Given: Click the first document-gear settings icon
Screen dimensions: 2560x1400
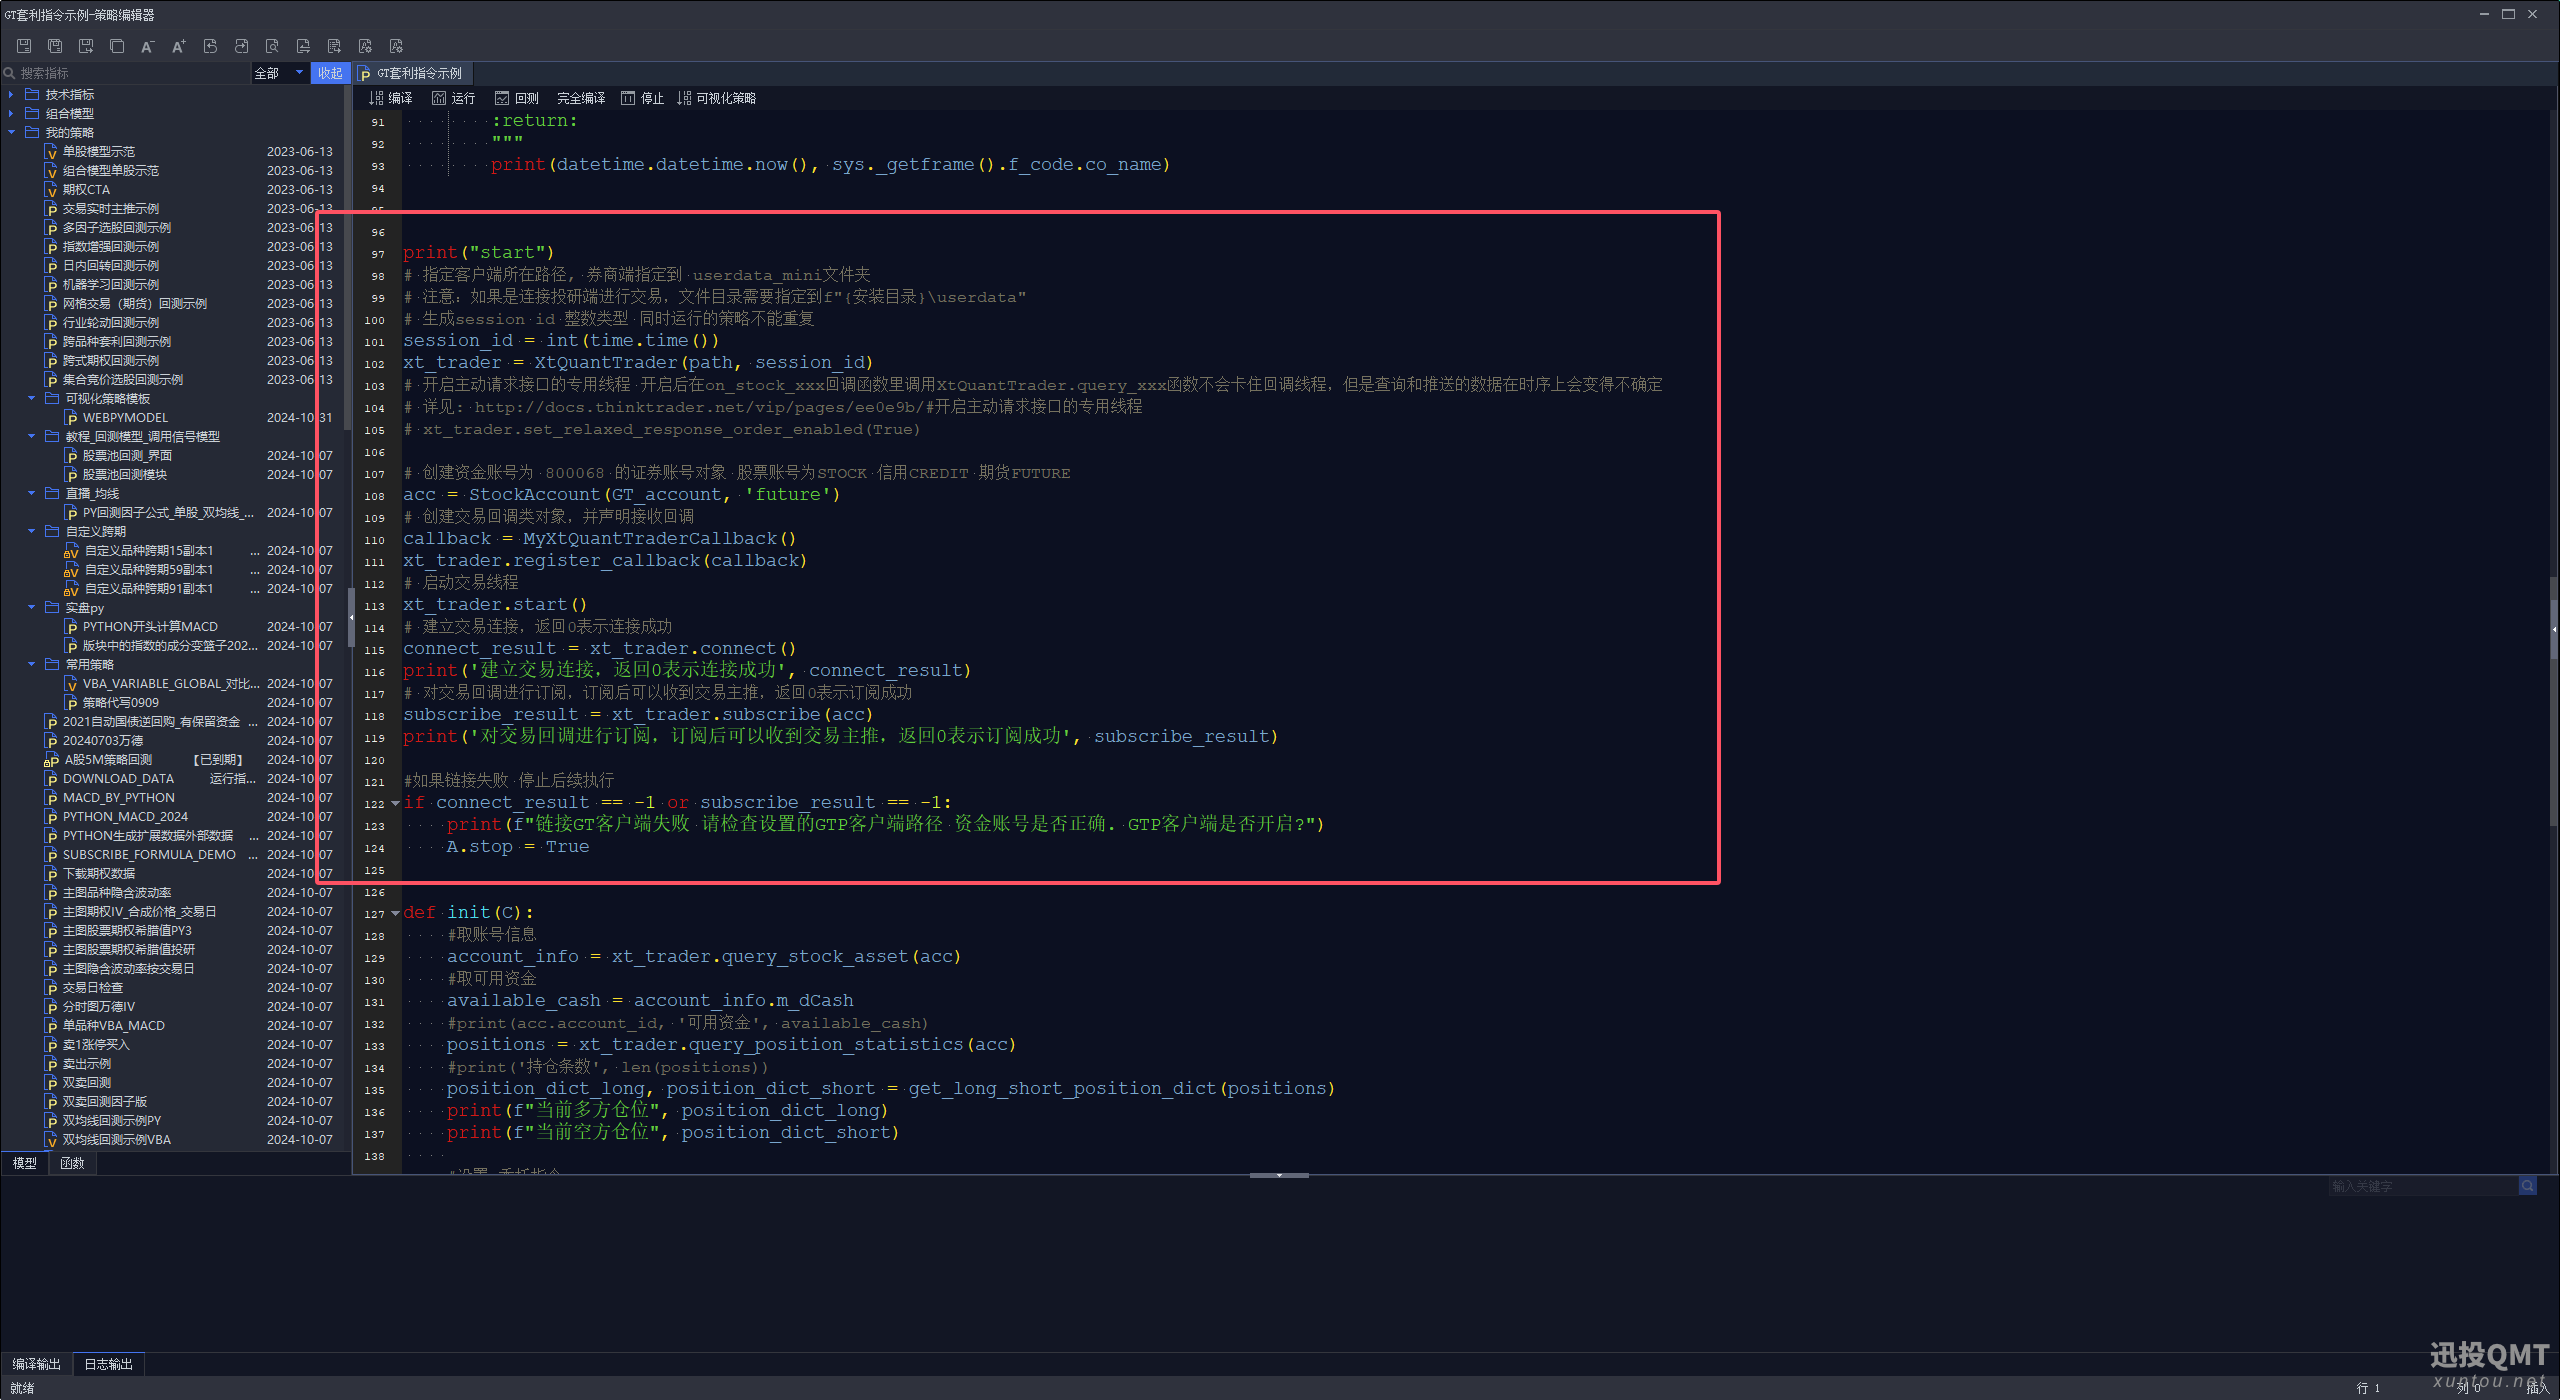Looking at the screenshot, I should pyautogui.click(x=365, y=46).
